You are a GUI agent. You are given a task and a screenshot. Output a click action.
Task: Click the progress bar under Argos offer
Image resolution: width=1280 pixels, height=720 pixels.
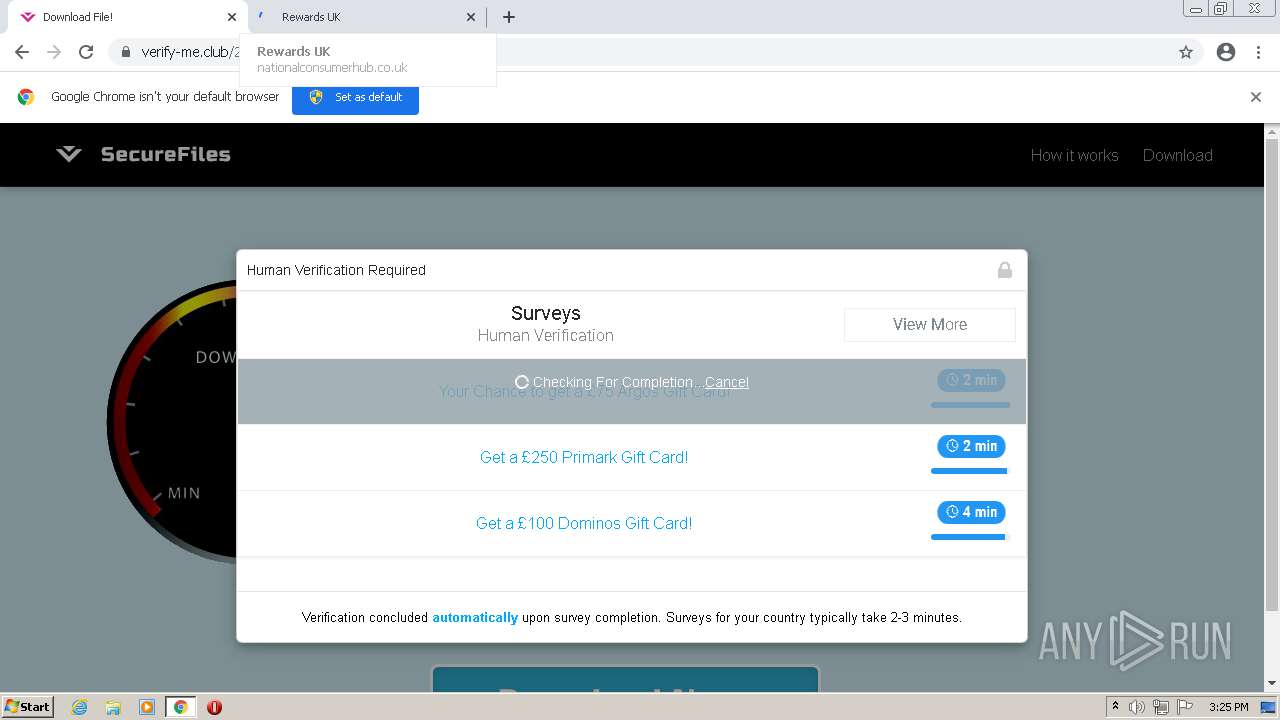(970, 405)
